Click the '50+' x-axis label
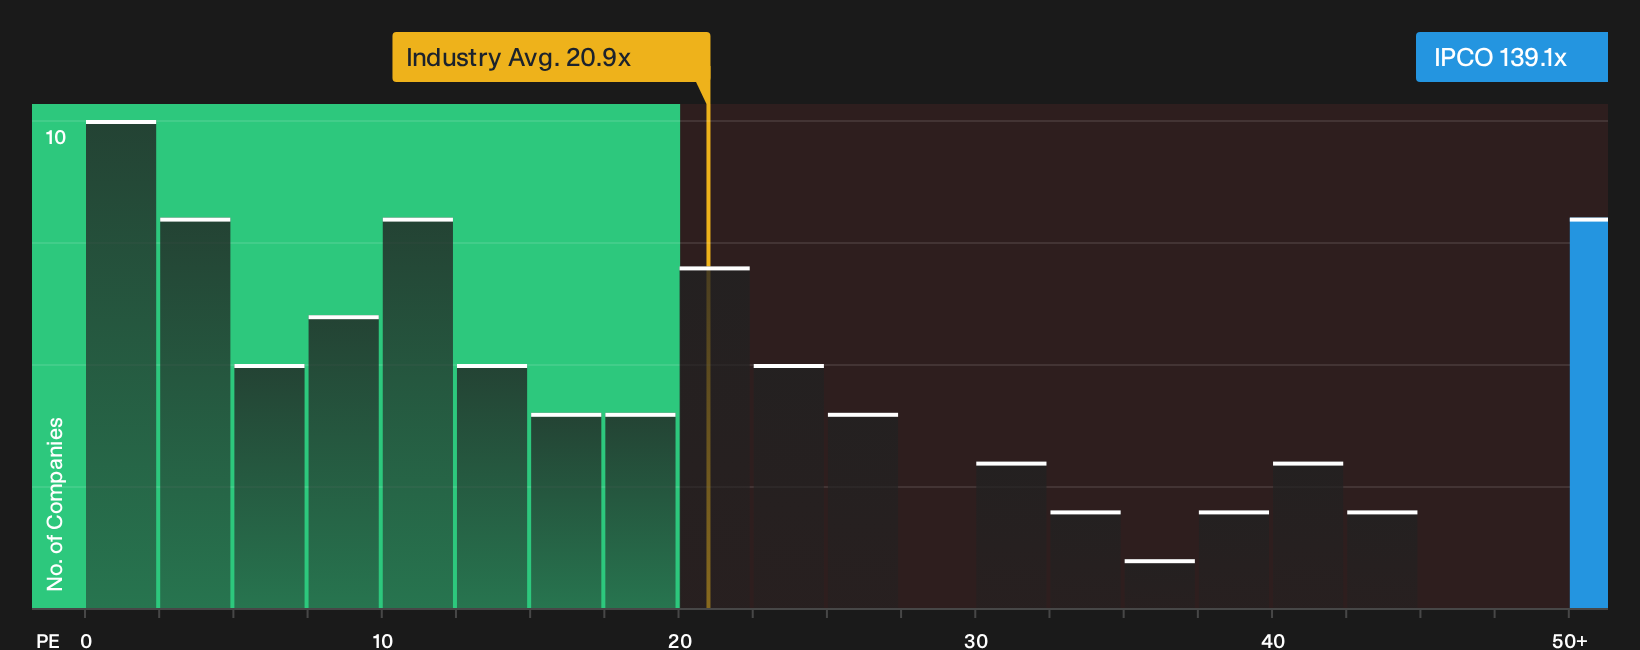The height and width of the screenshot is (650, 1640). click(1570, 640)
